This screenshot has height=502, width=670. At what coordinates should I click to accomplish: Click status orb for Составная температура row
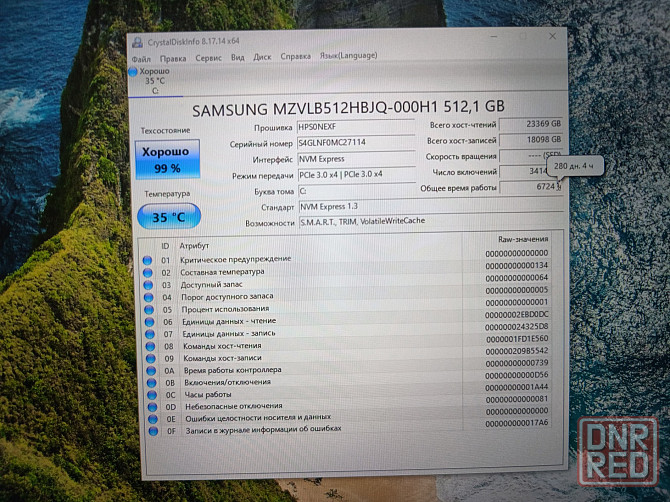[148, 273]
